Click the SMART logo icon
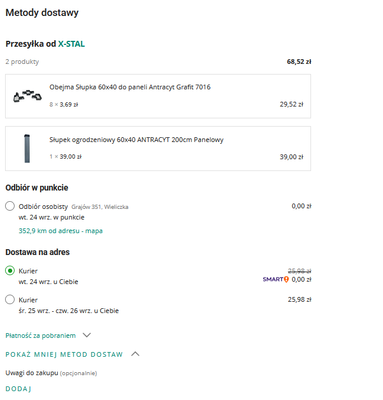This screenshot has width=383, height=400. point(275,279)
